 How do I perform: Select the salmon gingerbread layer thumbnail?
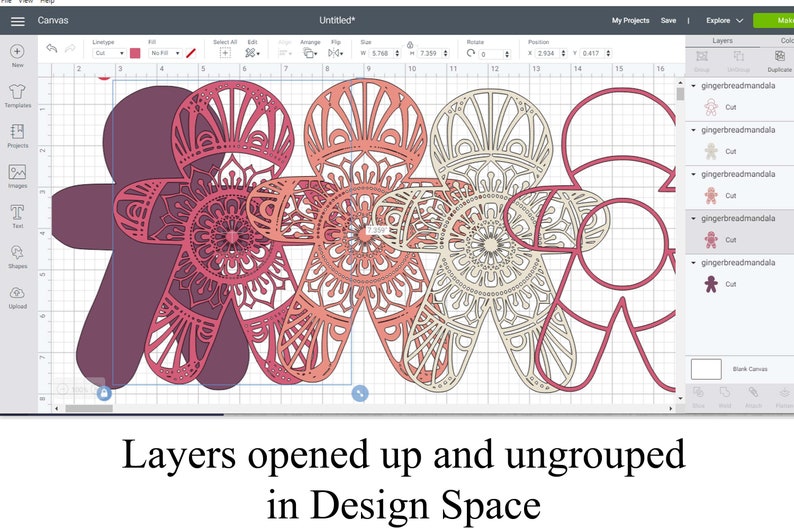click(x=711, y=195)
